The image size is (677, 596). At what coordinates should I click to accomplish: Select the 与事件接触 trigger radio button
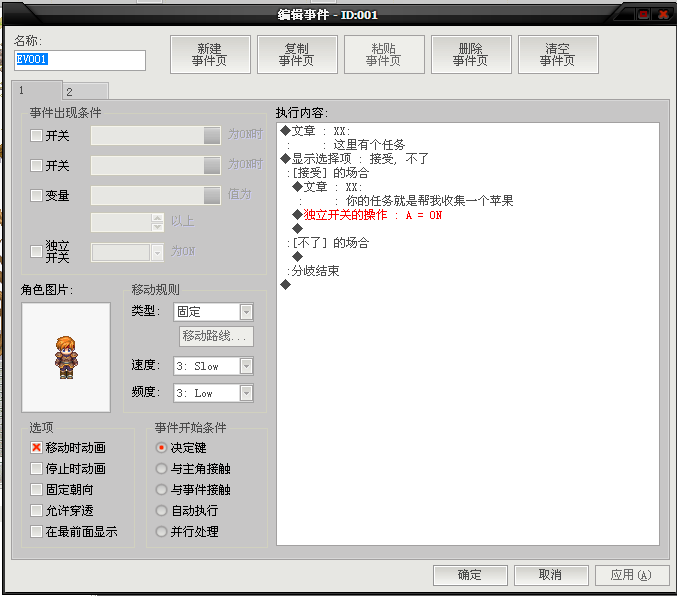pos(161,489)
